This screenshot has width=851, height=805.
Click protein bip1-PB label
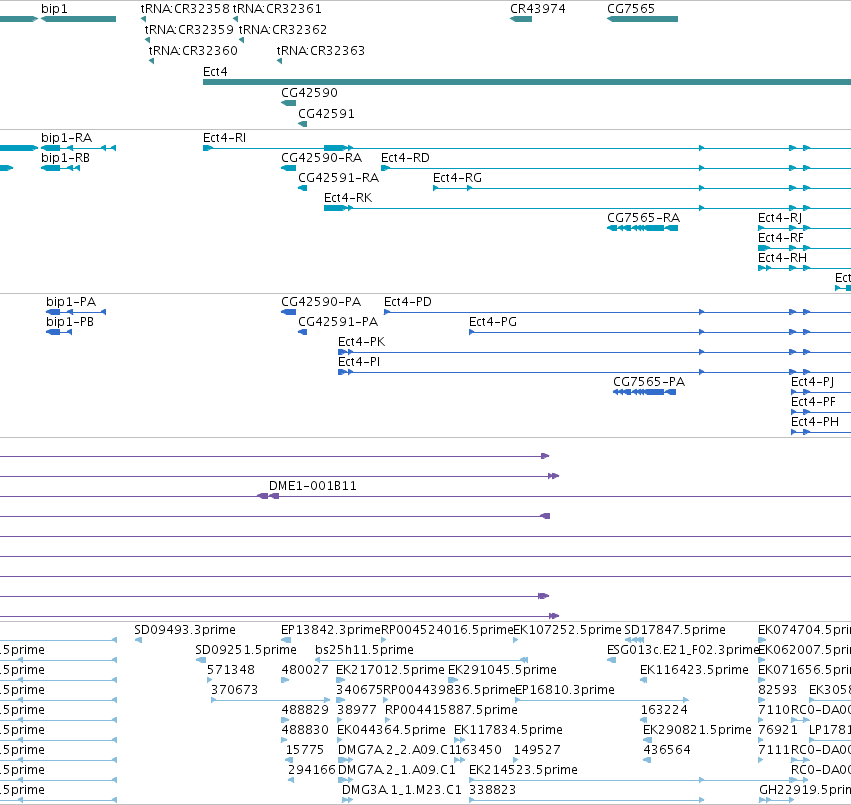tap(70, 322)
